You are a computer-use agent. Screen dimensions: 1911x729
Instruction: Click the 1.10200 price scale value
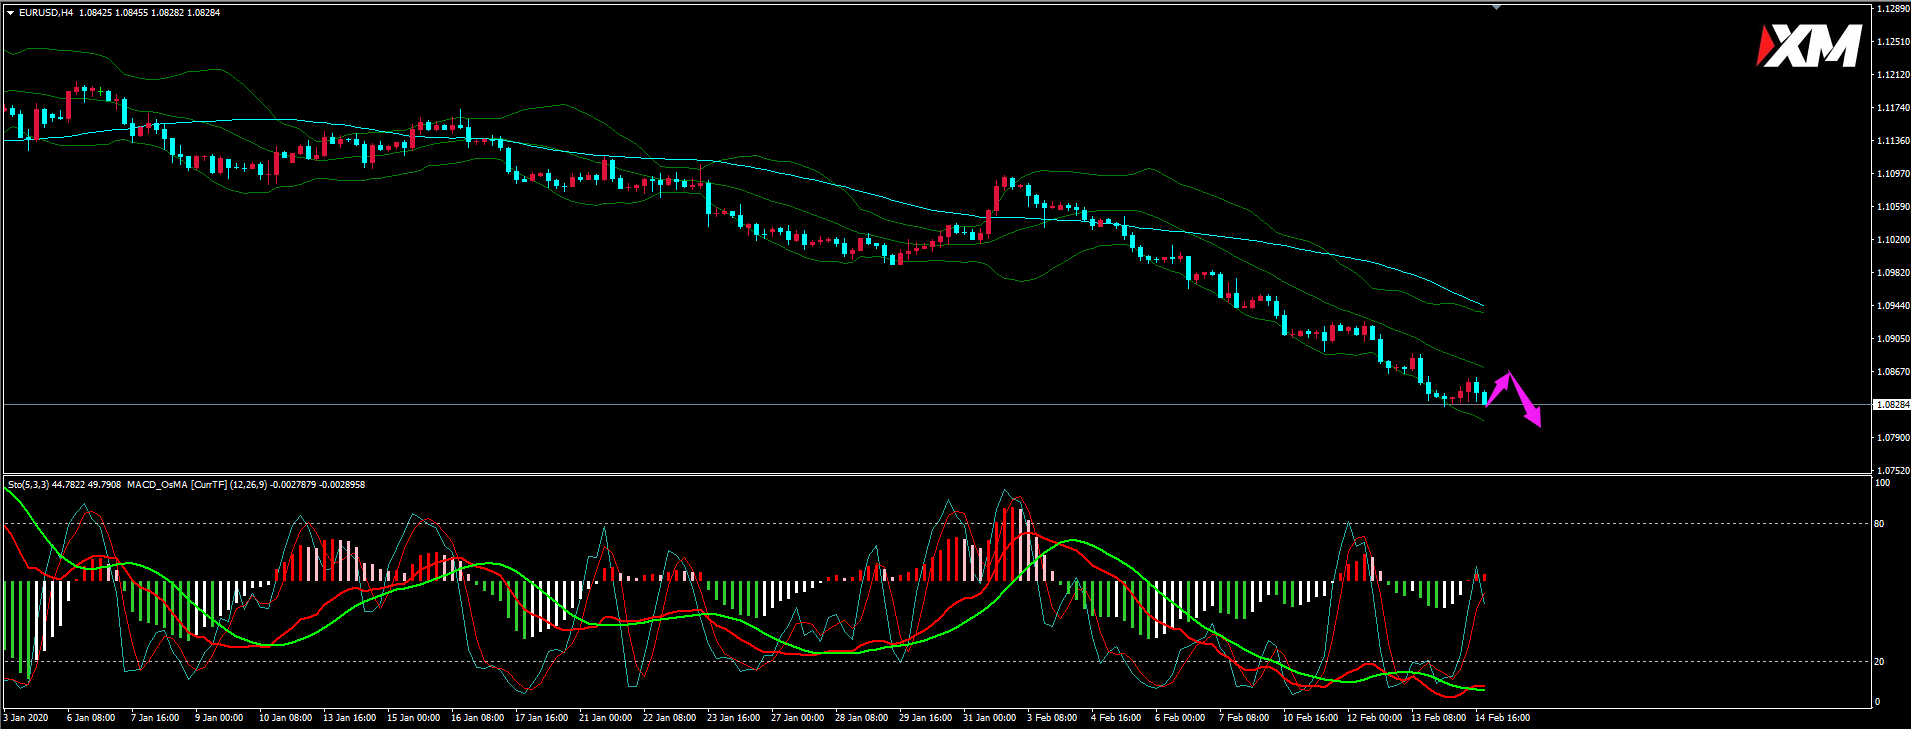tap(1892, 240)
